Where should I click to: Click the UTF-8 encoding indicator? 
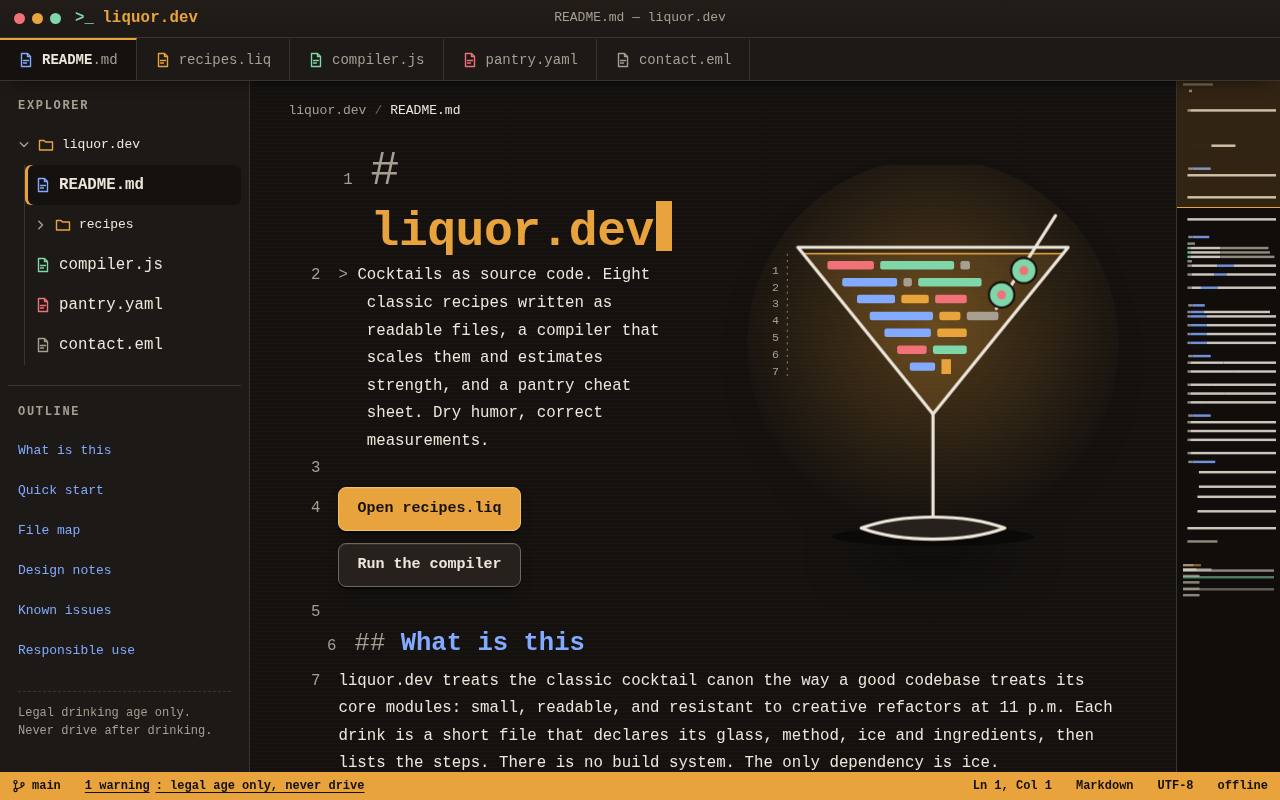pos(1175,786)
